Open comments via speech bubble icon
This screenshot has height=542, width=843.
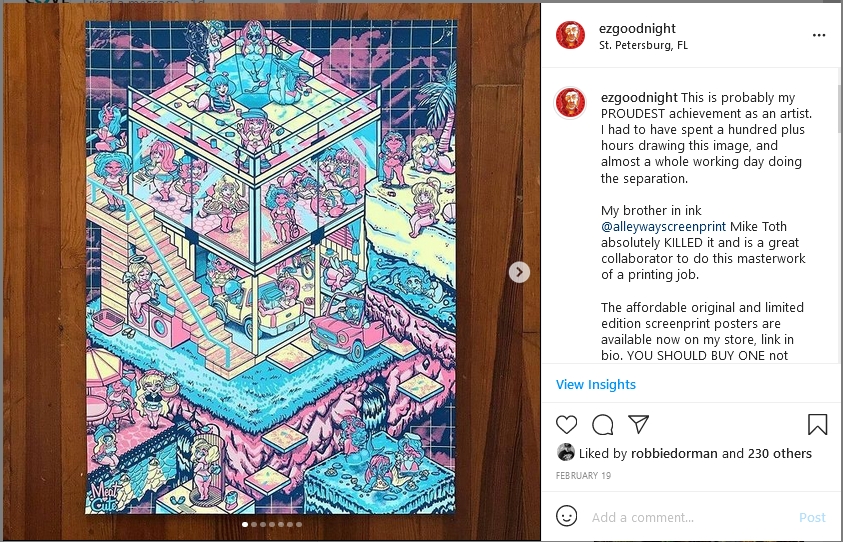(x=603, y=425)
